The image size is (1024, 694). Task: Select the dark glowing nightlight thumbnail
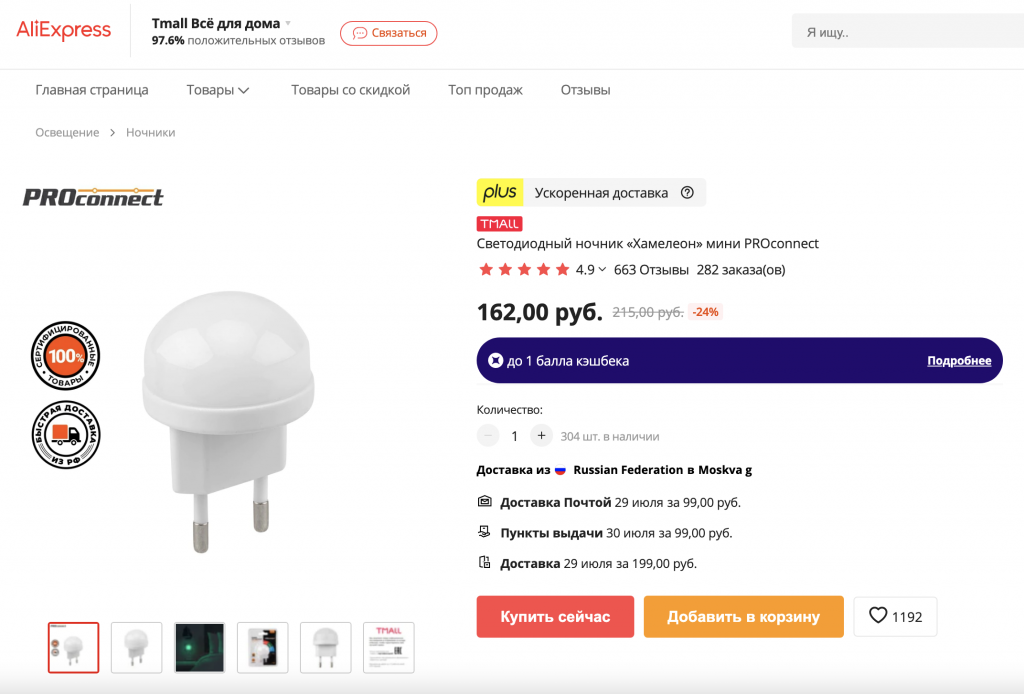click(x=200, y=647)
